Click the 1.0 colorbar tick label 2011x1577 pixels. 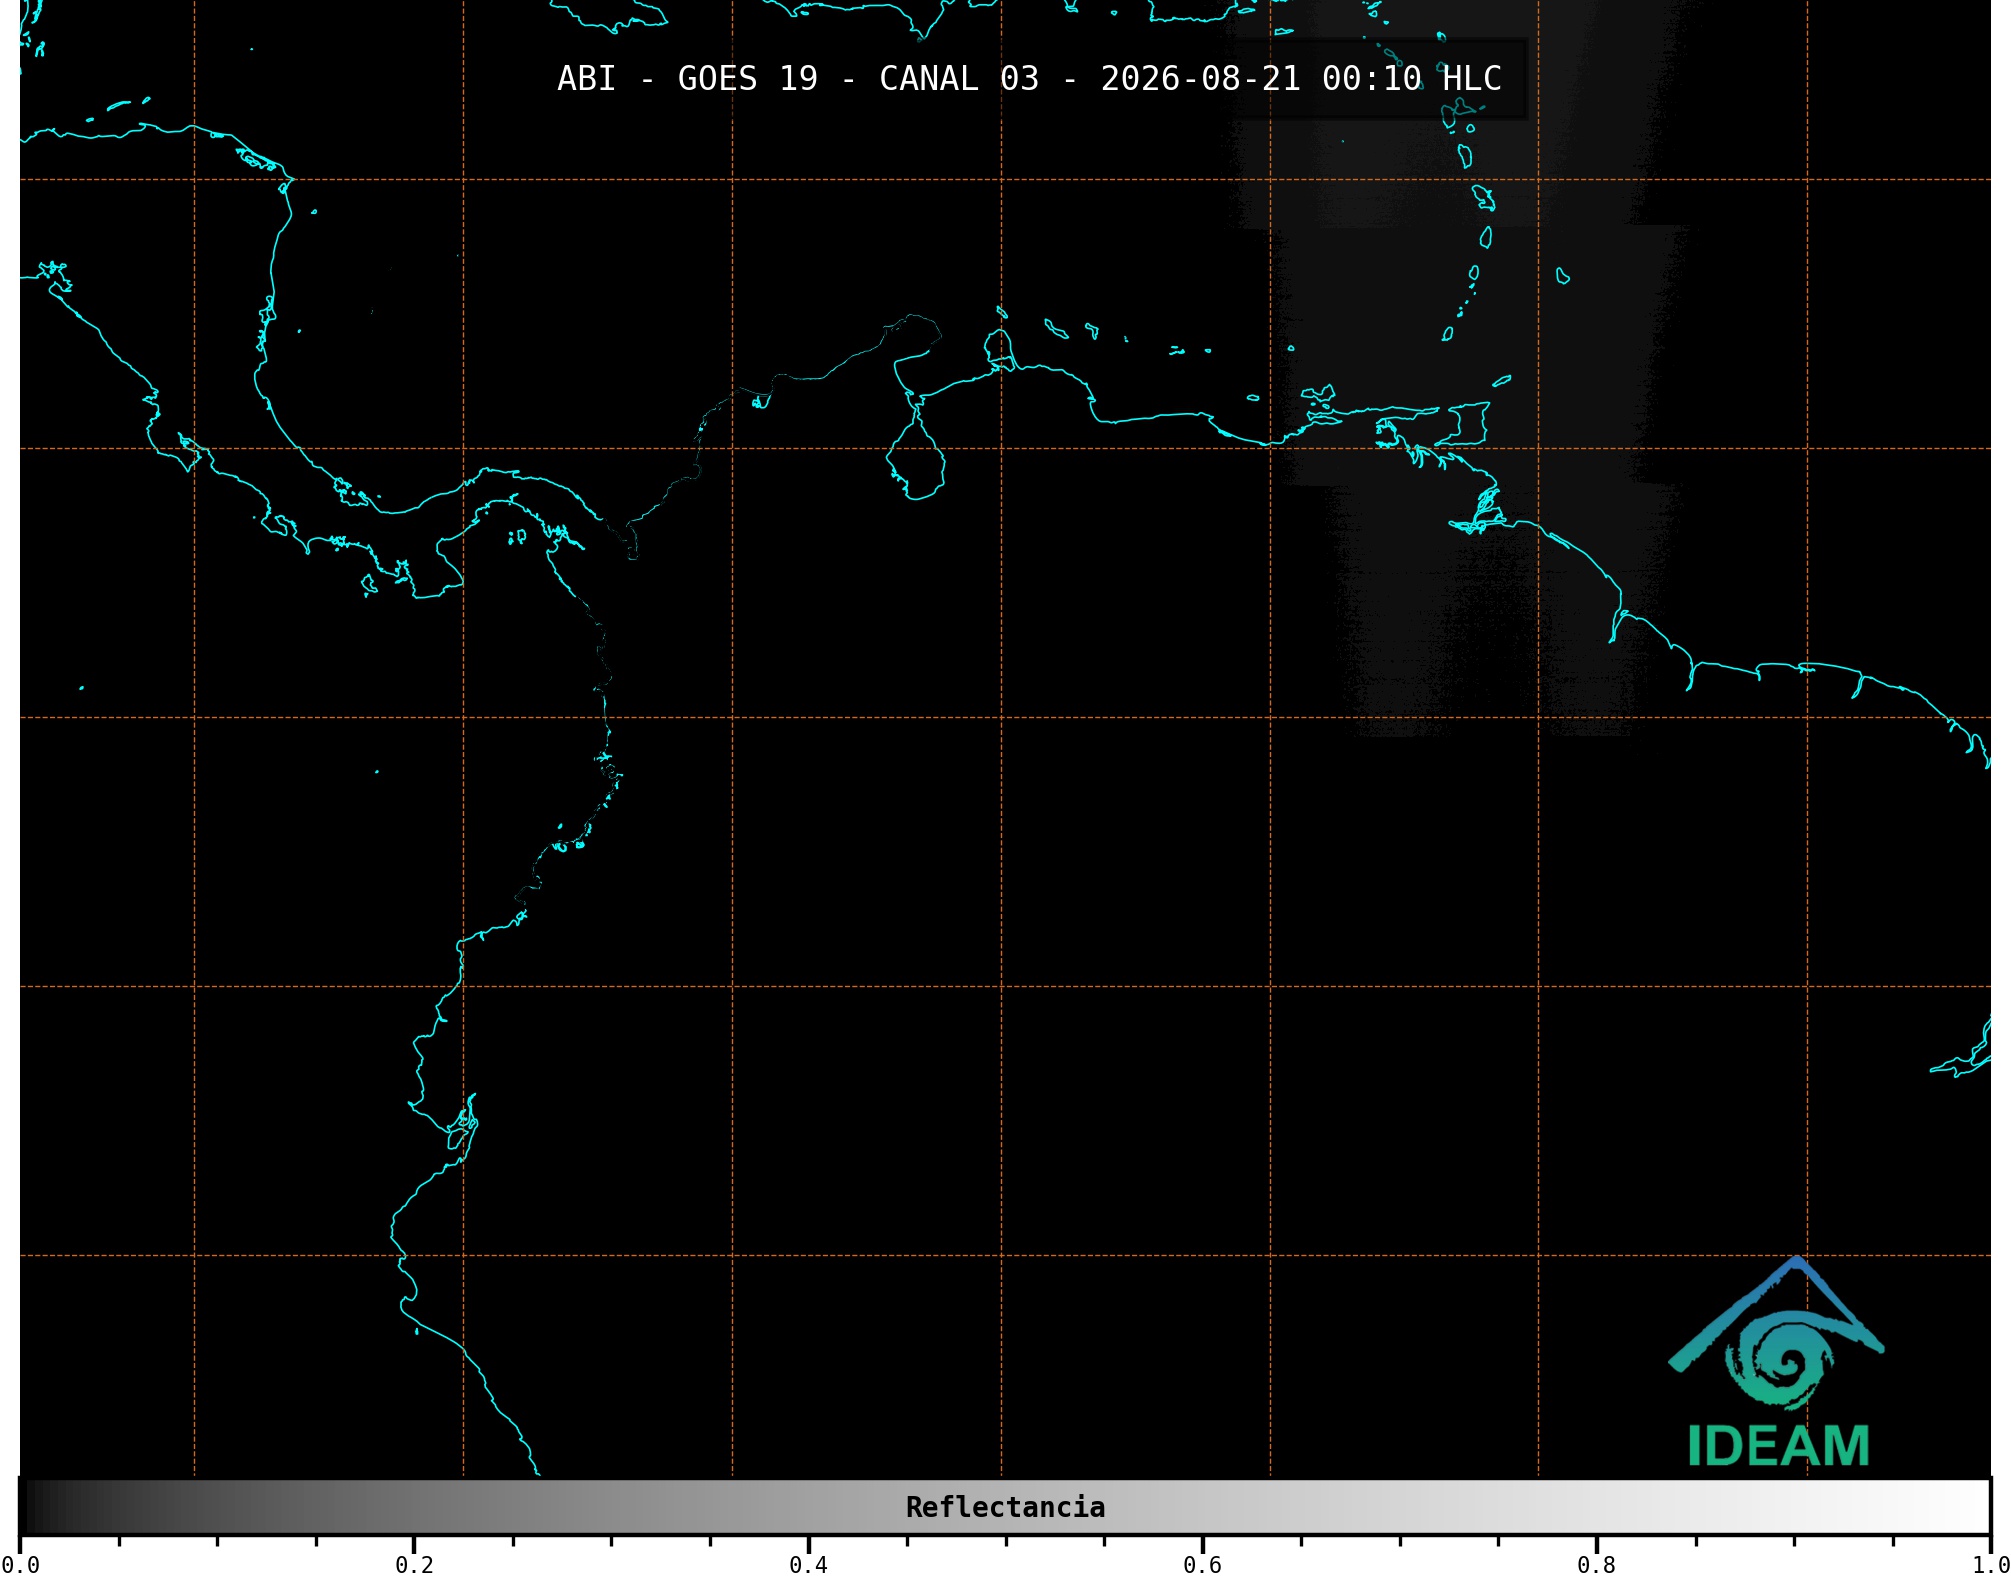1990,1565
